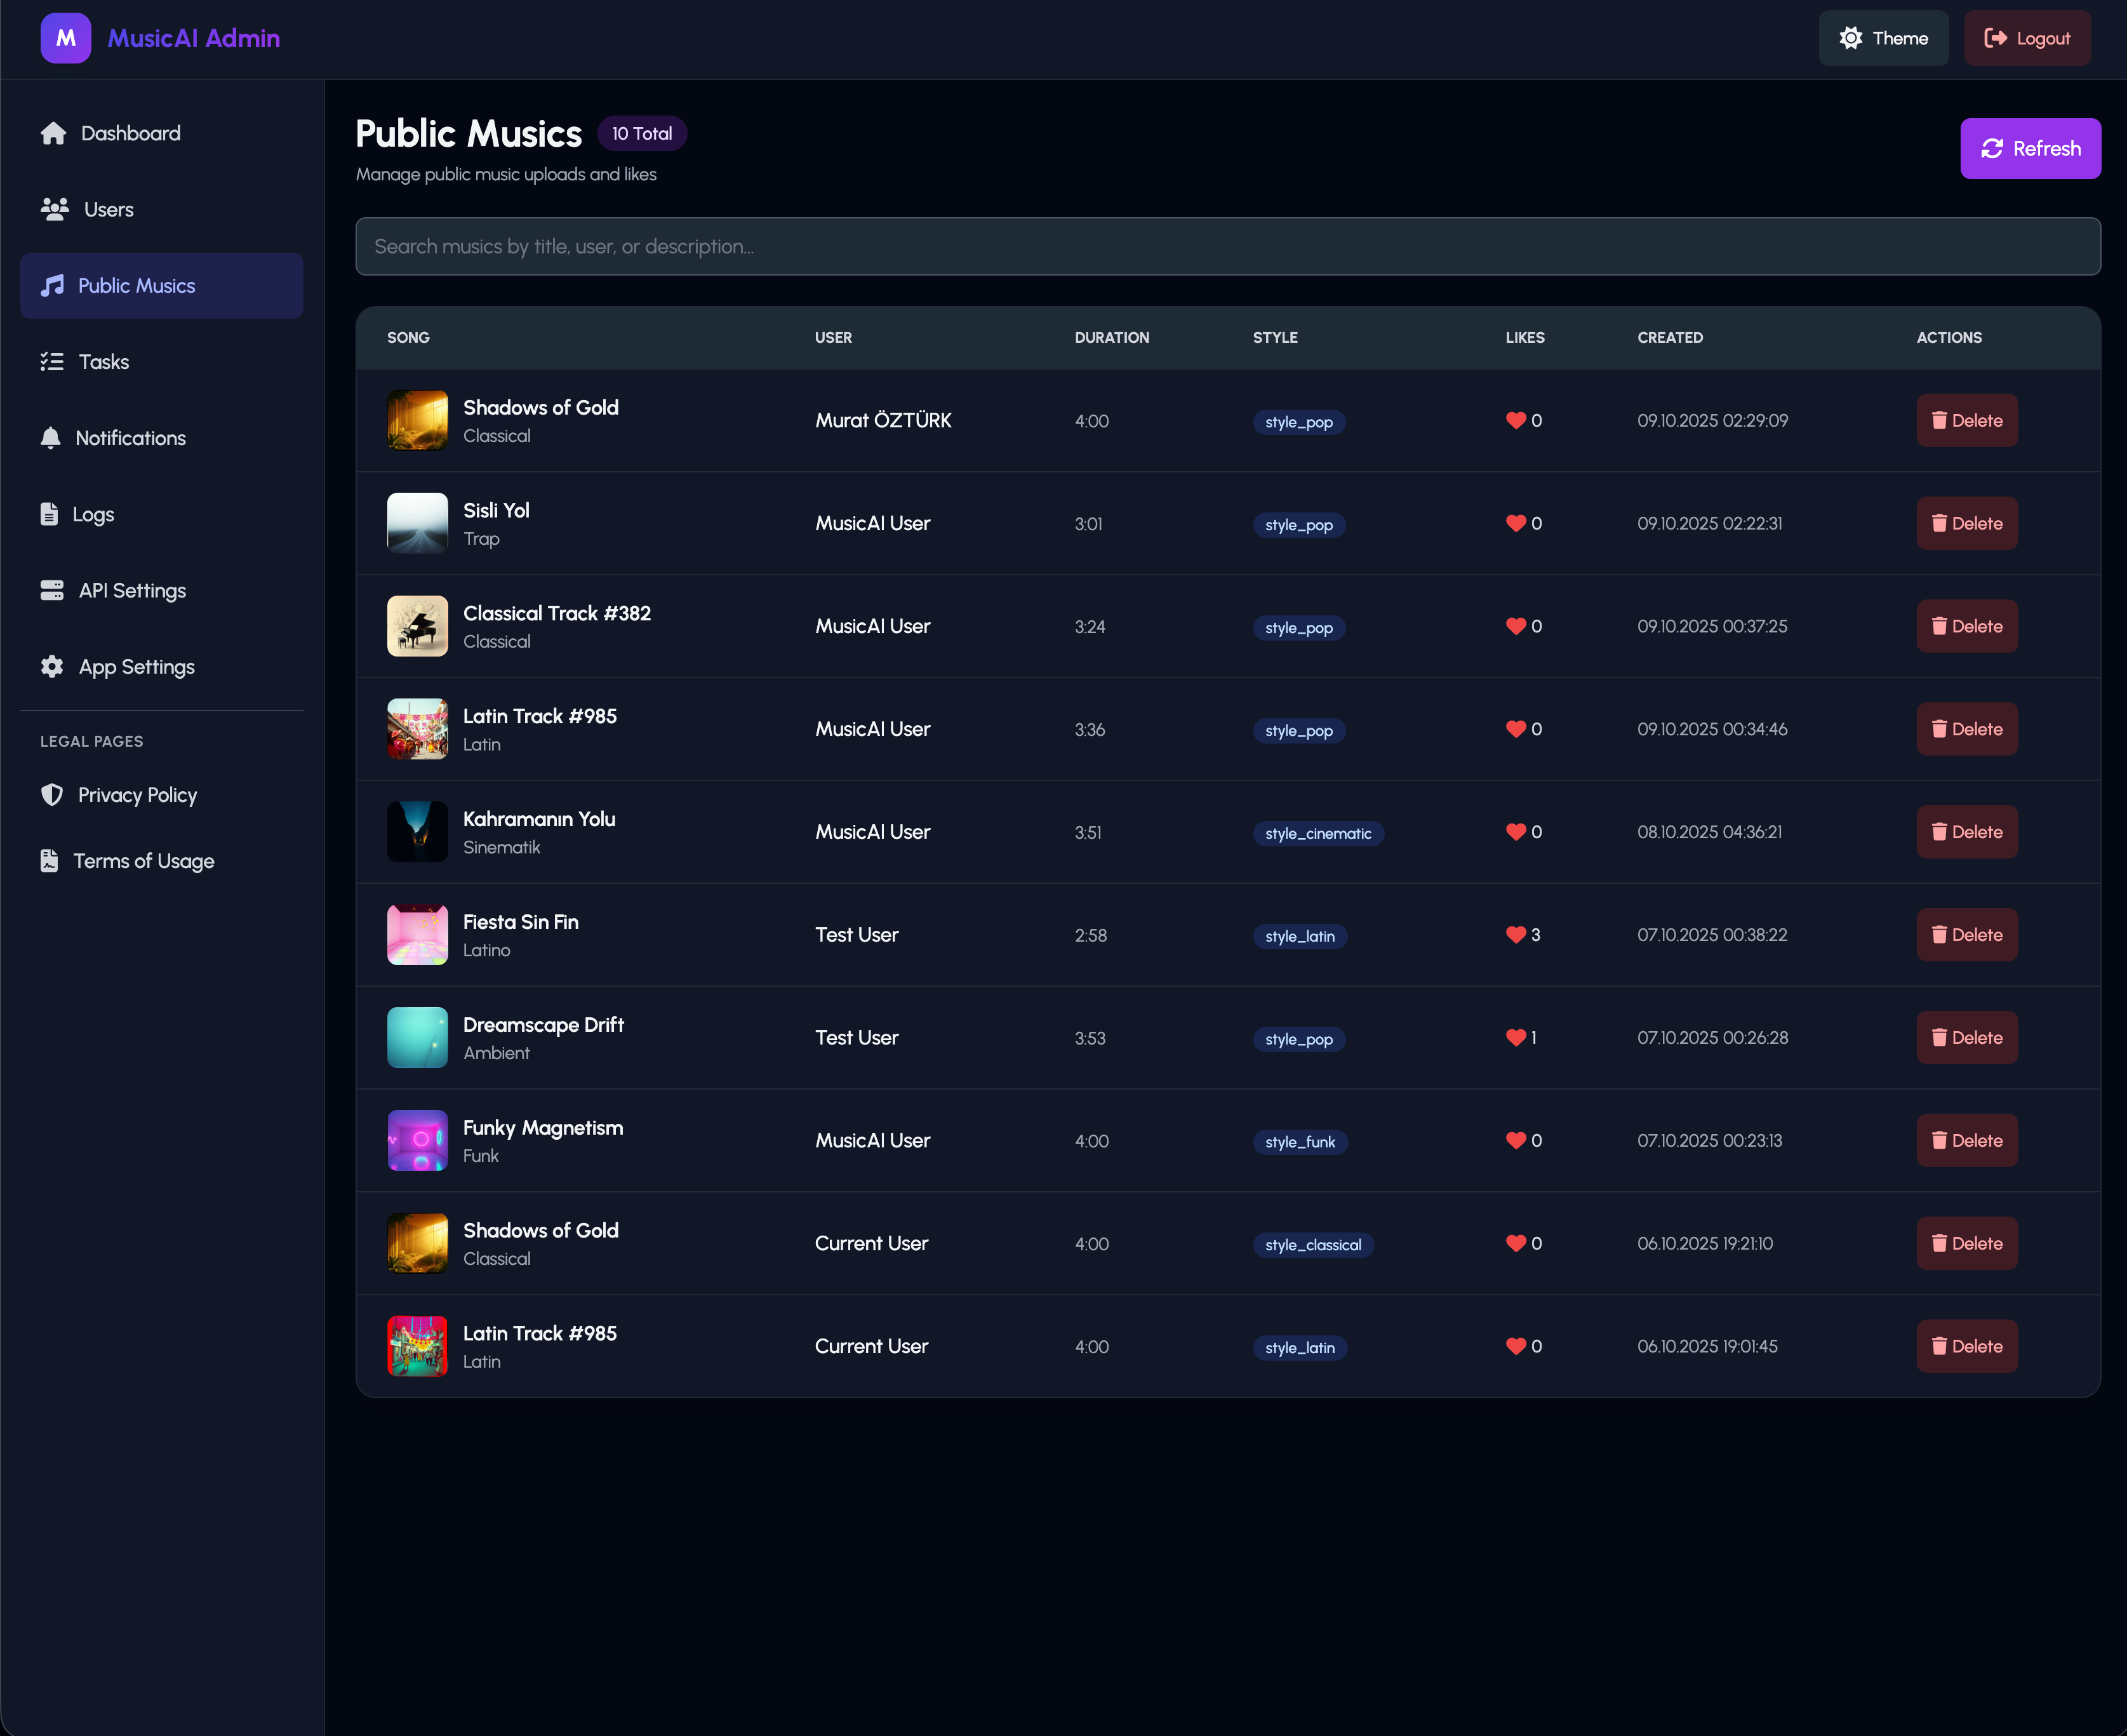Delete the Kahramanın Yolu track

click(x=1966, y=832)
